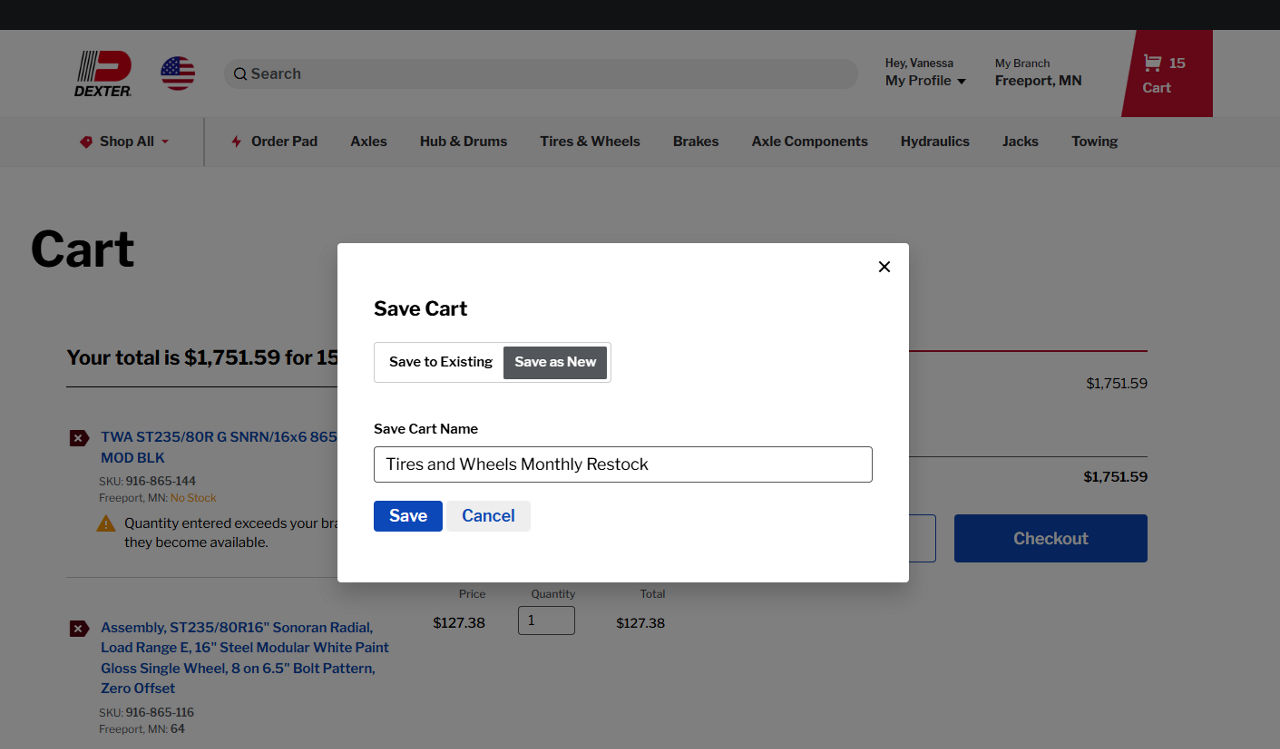Open the Brakes category
Screen dimensions: 1280x749
696,142
